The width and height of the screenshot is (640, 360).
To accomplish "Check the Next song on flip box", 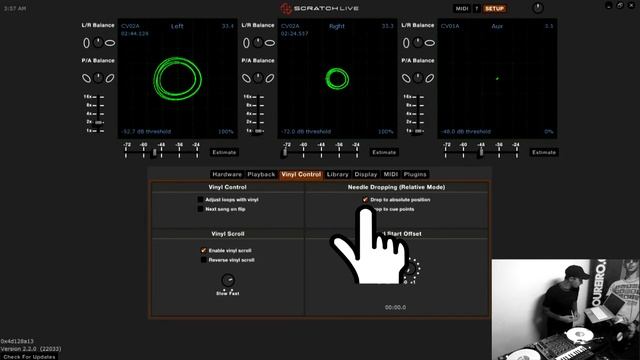I will pyautogui.click(x=200, y=209).
